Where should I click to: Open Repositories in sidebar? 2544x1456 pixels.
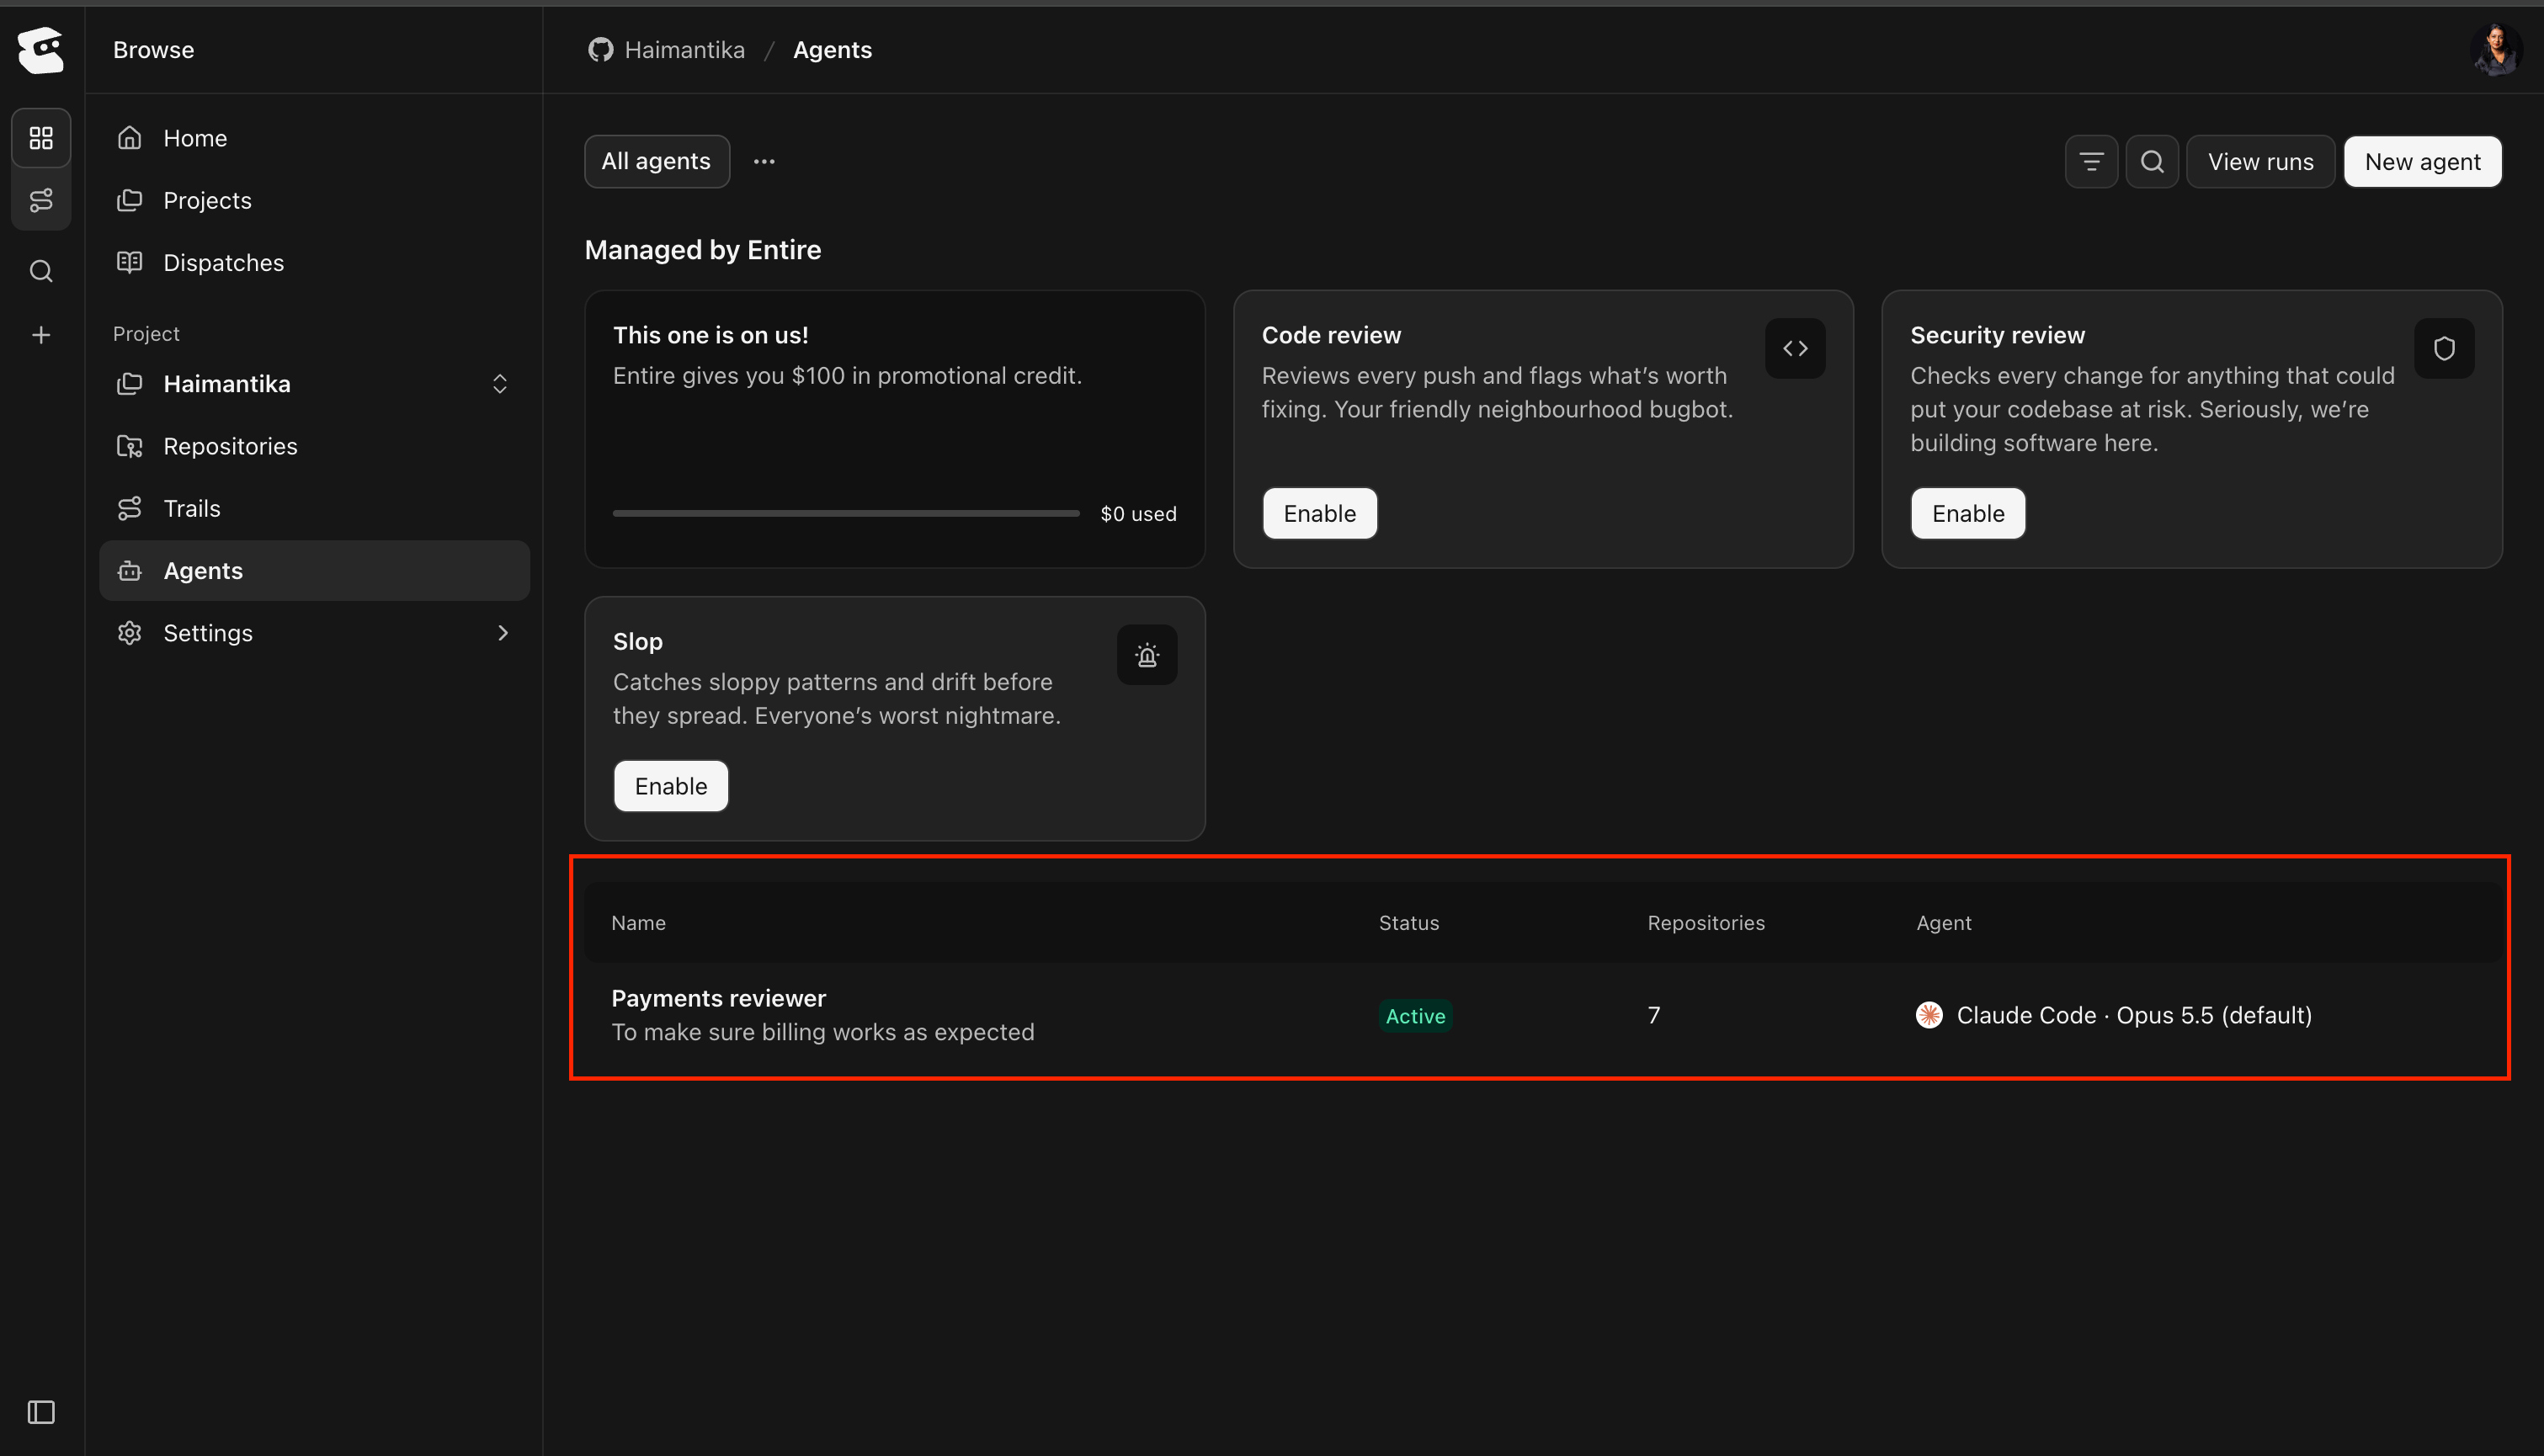point(314,446)
